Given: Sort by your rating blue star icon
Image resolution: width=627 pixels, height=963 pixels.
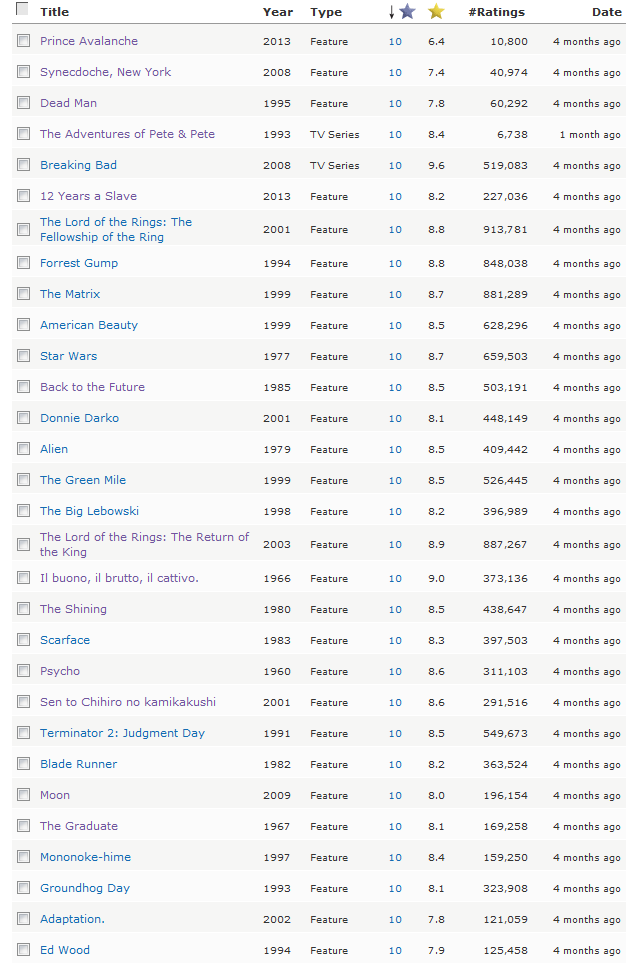Looking at the screenshot, I should pyautogui.click(x=406, y=12).
